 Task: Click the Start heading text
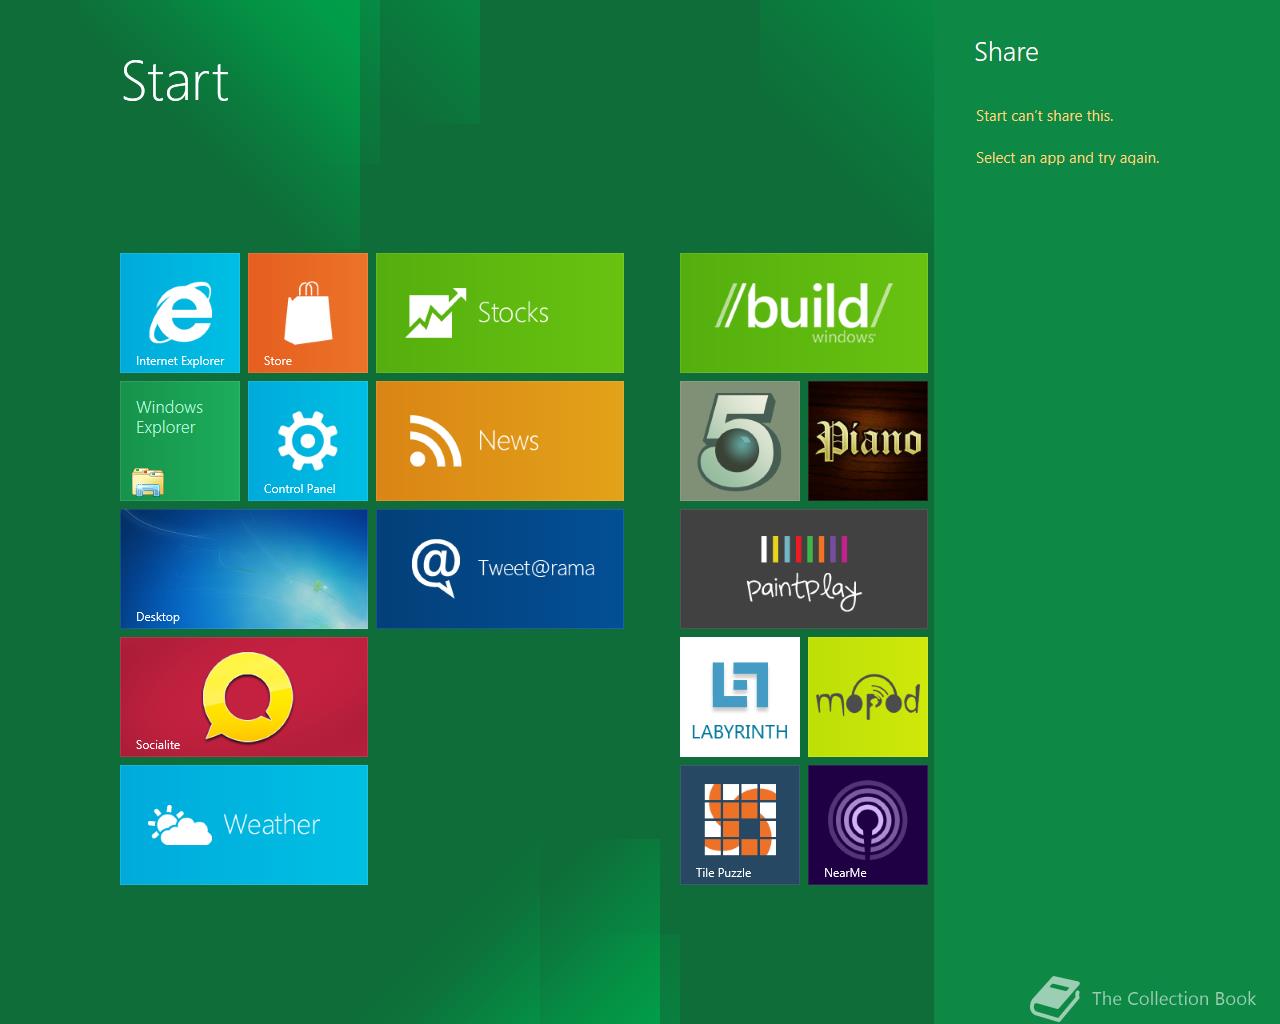pyautogui.click(x=175, y=82)
